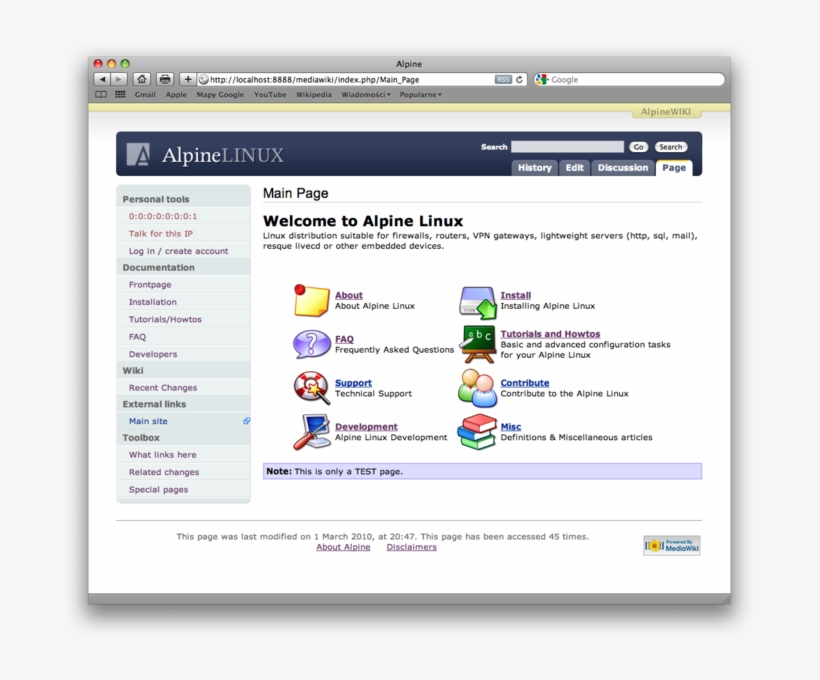Screen dimensions: 820x680
Task: Click the Development tools icon
Action: [312, 432]
